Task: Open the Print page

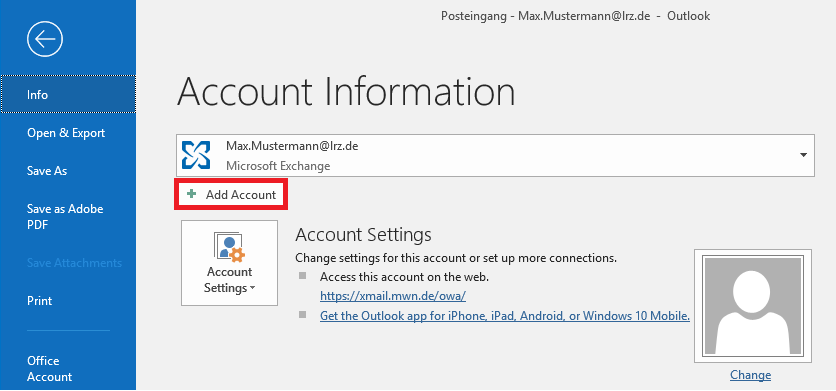Action: click(39, 301)
